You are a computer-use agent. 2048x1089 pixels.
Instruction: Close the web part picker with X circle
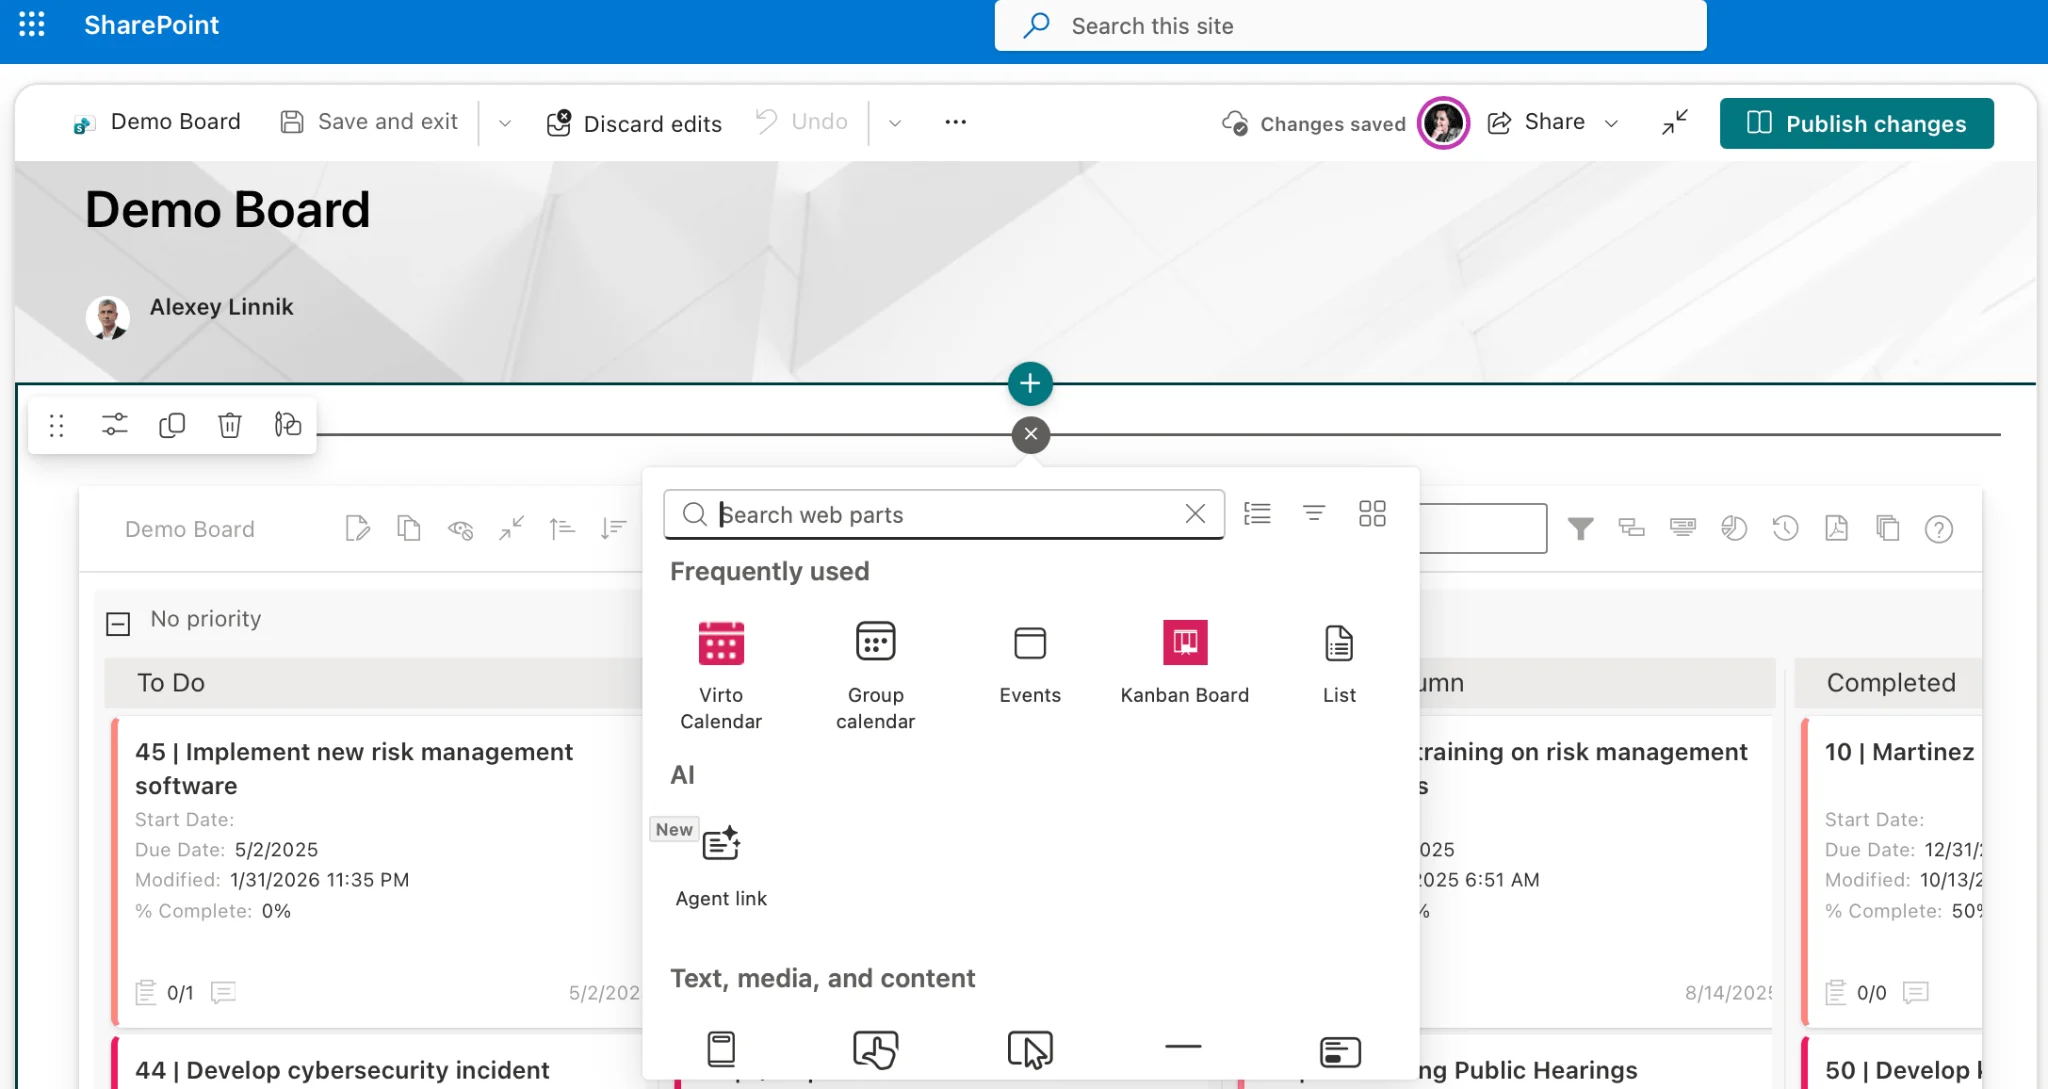click(x=1031, y=435)
